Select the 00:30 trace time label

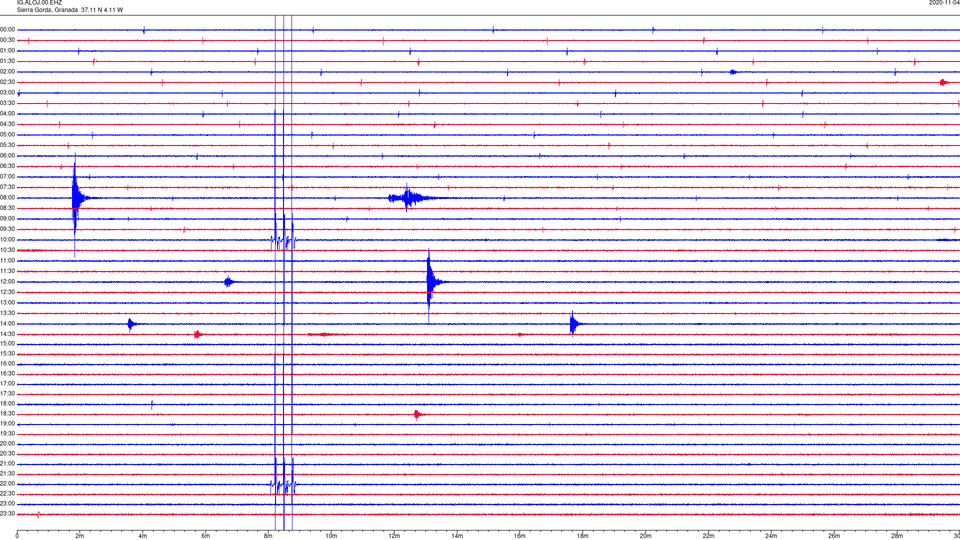coord(7,40)
